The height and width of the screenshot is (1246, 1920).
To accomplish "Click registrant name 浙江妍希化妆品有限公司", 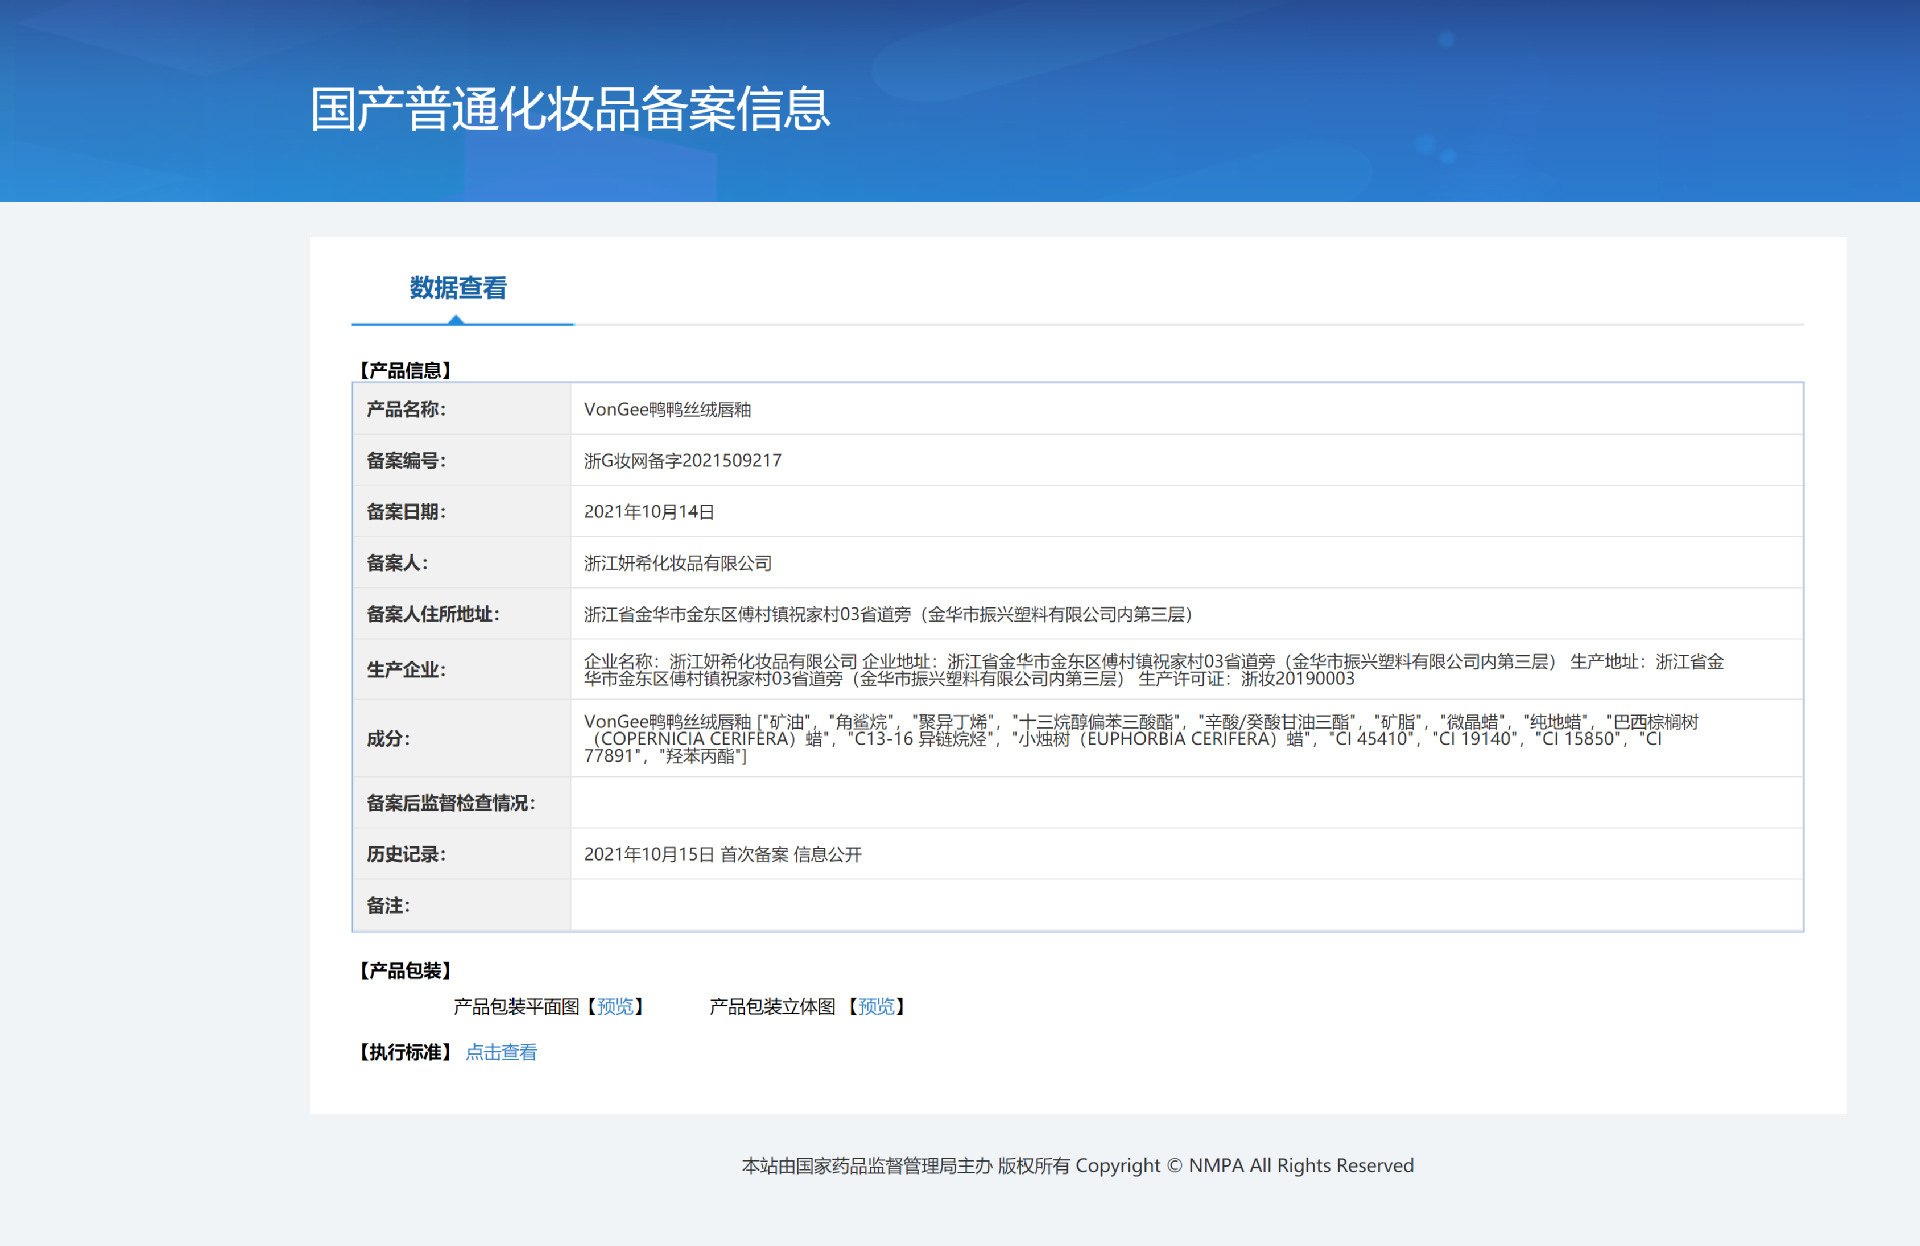I will [677, 563].
